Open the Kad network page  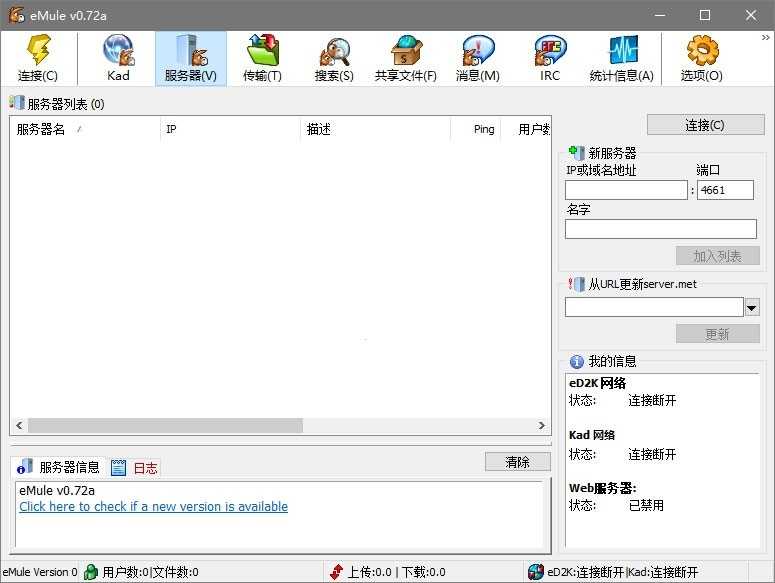(x=119, y=58)
